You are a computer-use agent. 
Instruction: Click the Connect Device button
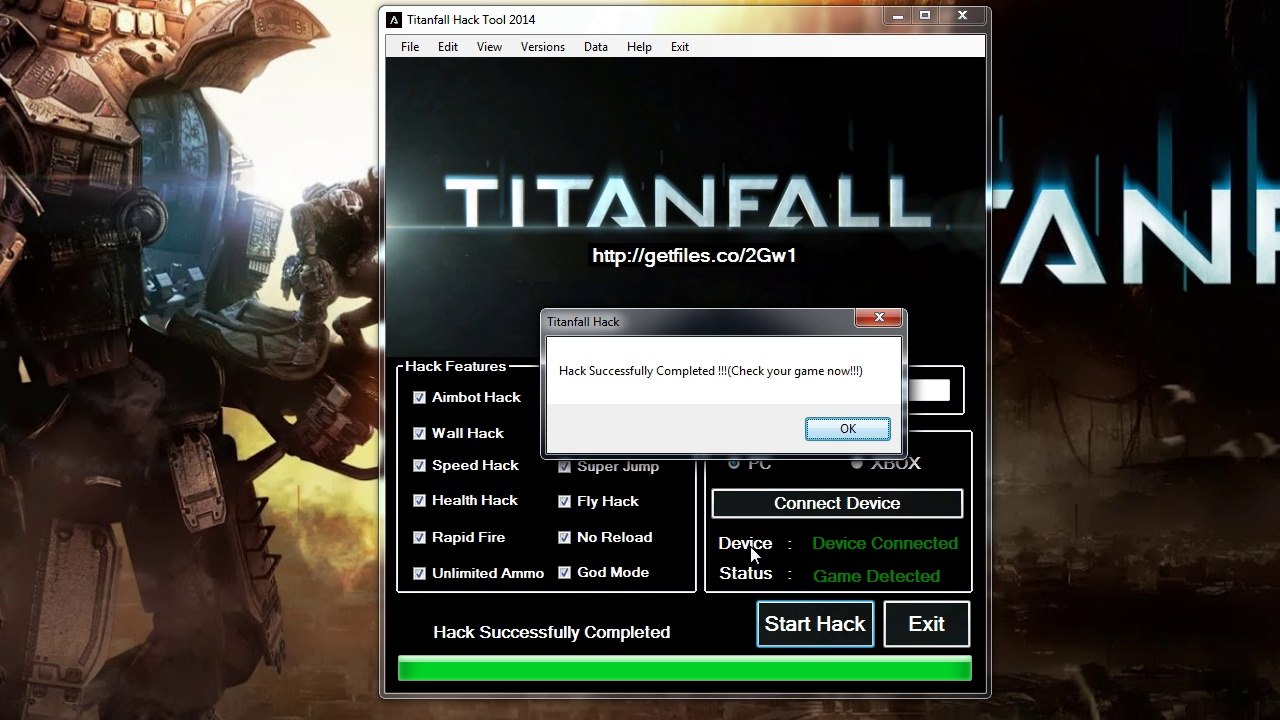(x=837, y=503)
